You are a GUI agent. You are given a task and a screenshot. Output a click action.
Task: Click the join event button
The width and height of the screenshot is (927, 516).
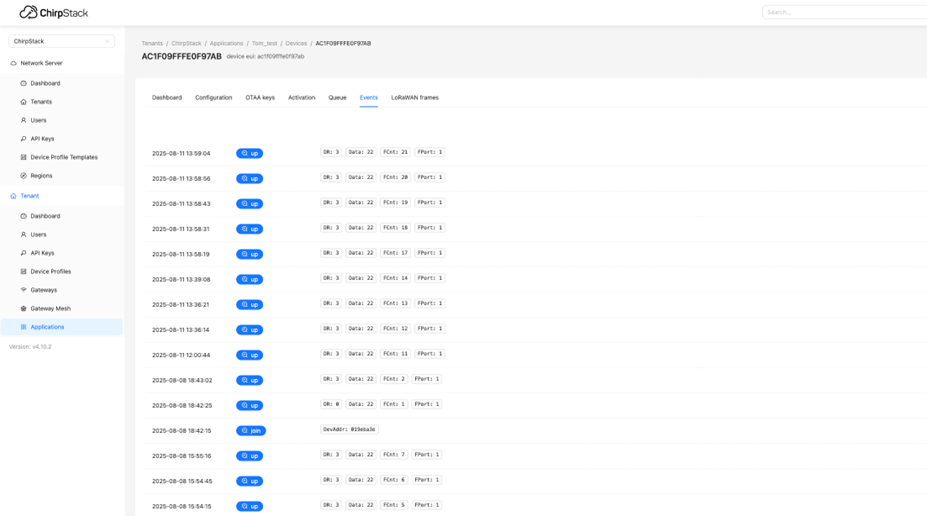pos(250,431)
